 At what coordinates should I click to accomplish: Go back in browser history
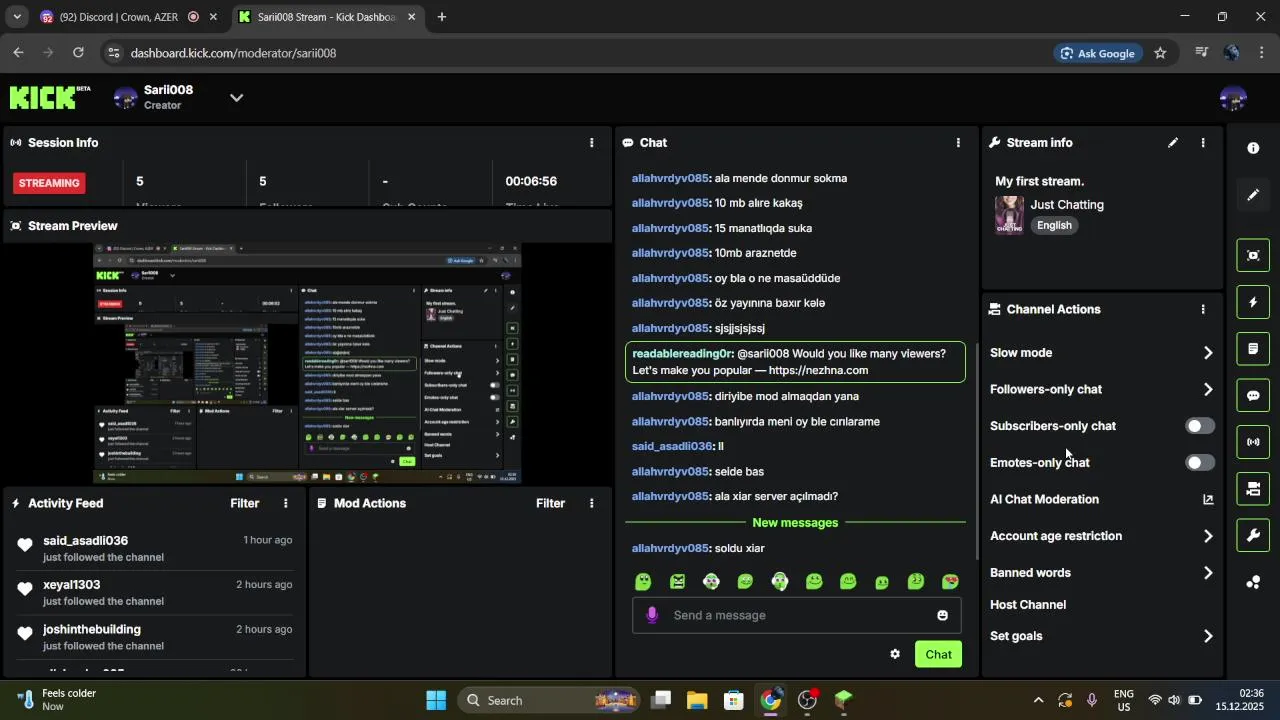[x=18, y=53]
